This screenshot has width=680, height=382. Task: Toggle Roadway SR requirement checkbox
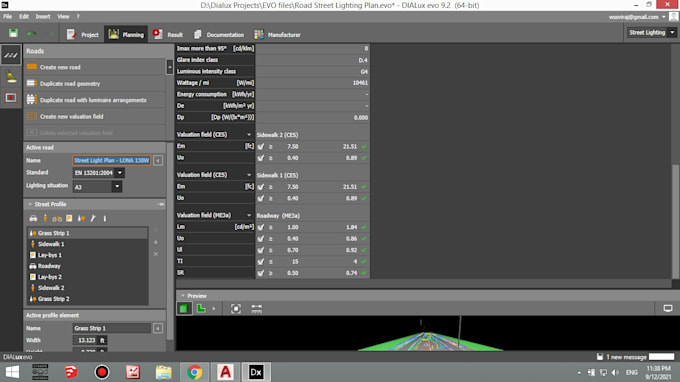[x=261, y=273]
